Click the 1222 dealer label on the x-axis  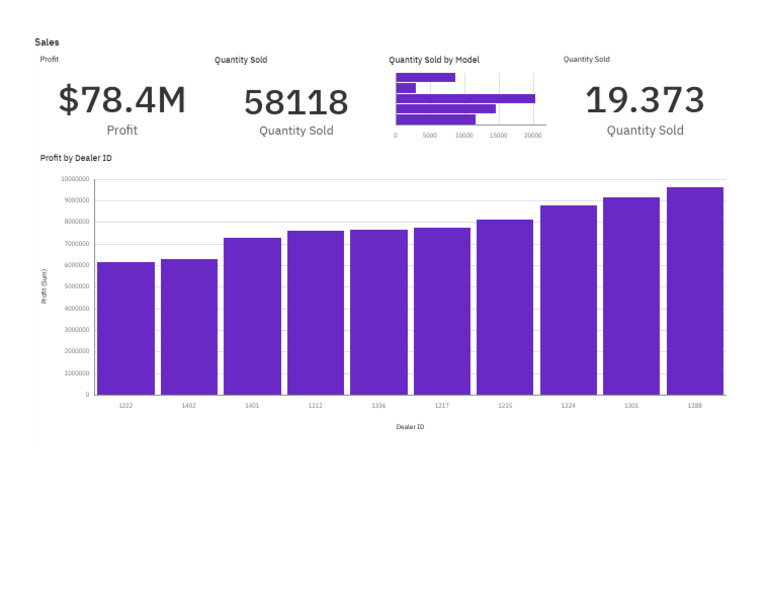pos(126,405)
